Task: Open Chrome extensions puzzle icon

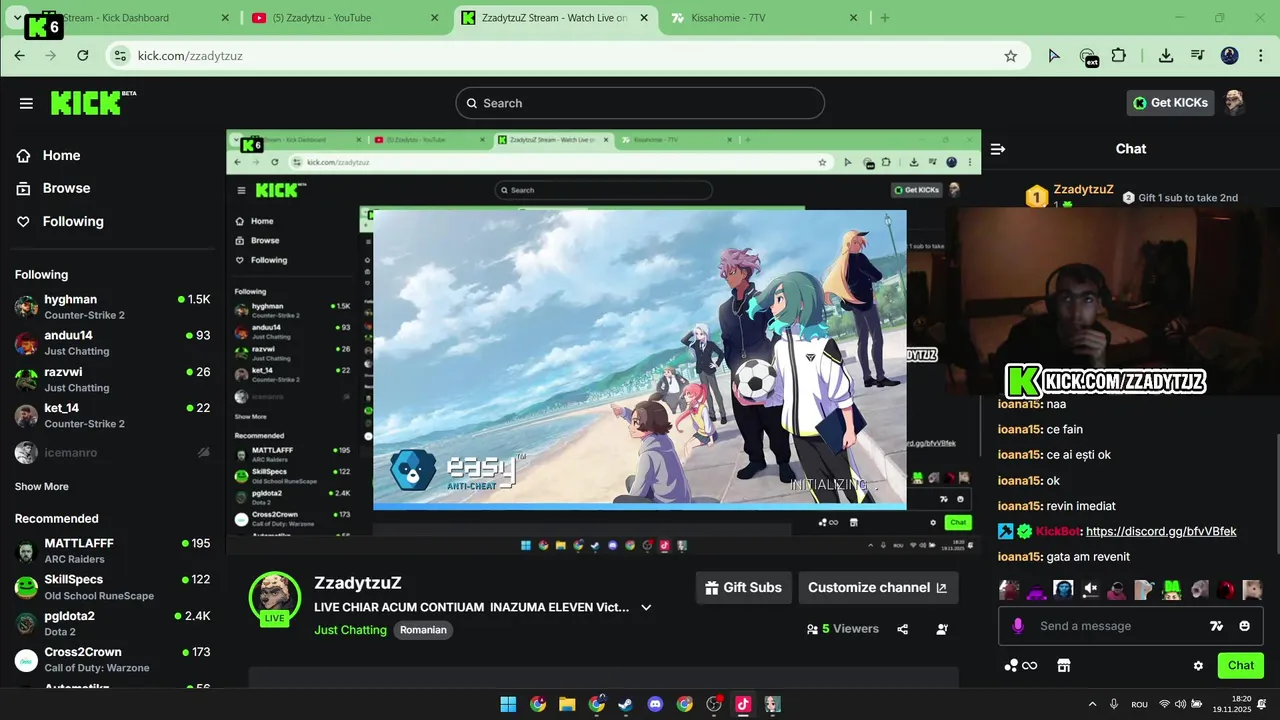Action: 1119,56
